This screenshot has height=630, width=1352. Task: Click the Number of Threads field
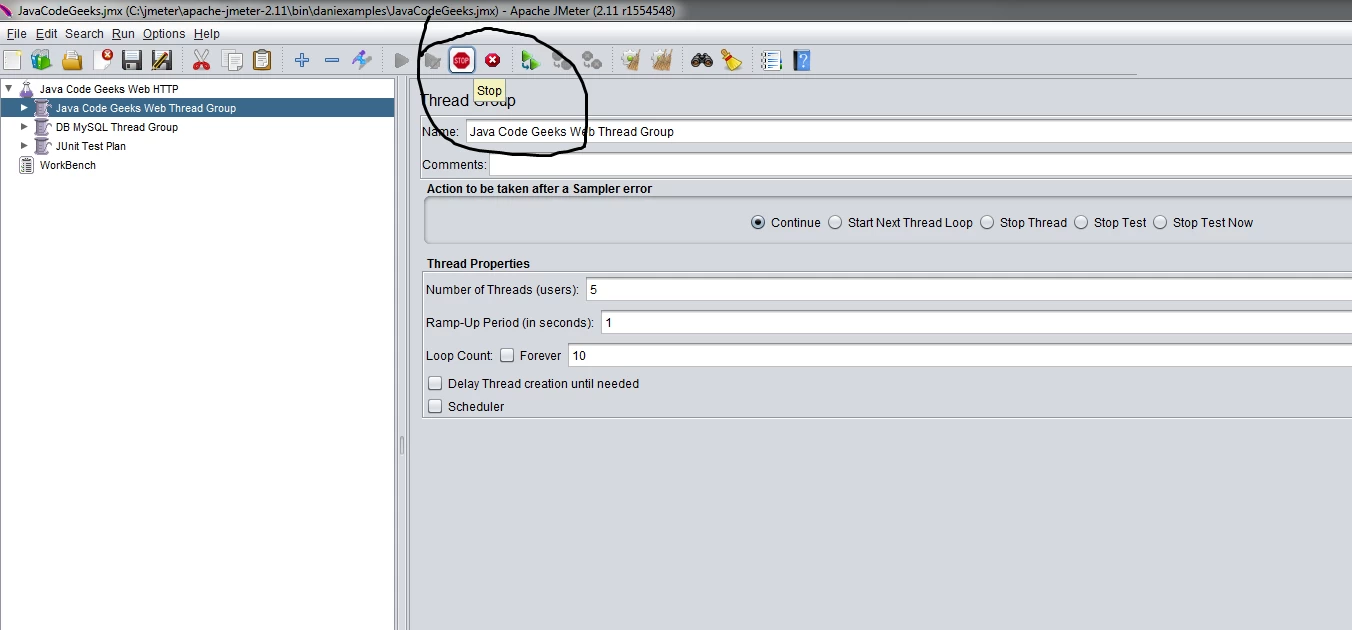[968, 289]
